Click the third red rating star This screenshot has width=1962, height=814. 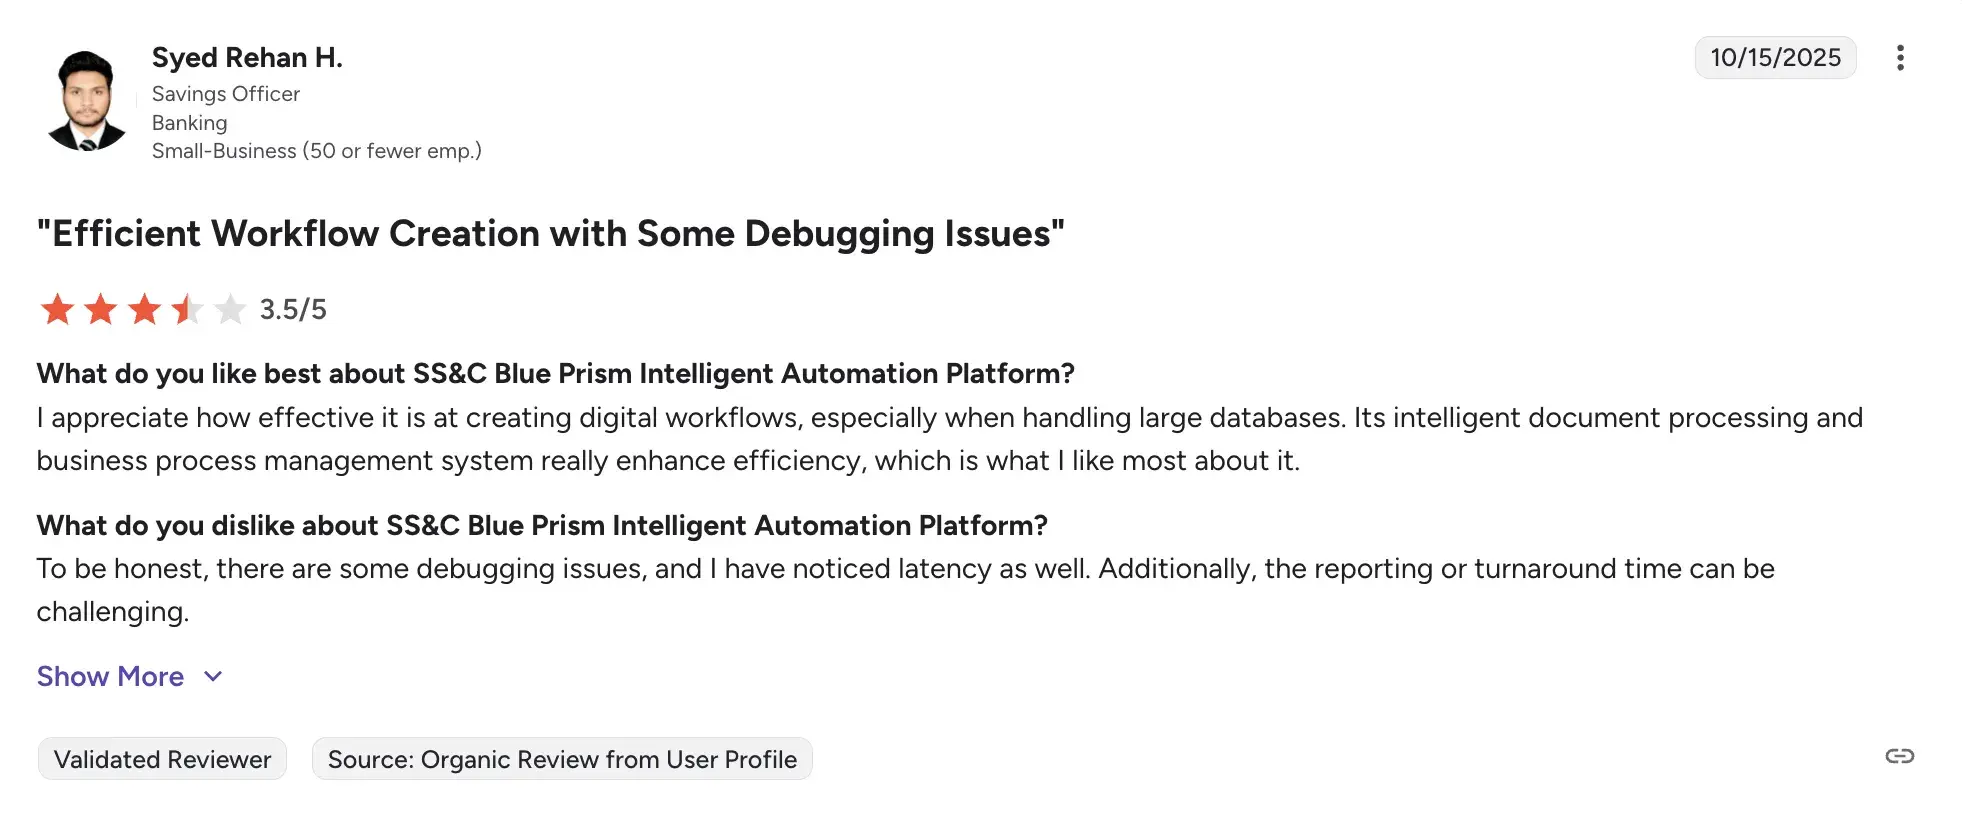pyautogui.click(x=145, y=309)
